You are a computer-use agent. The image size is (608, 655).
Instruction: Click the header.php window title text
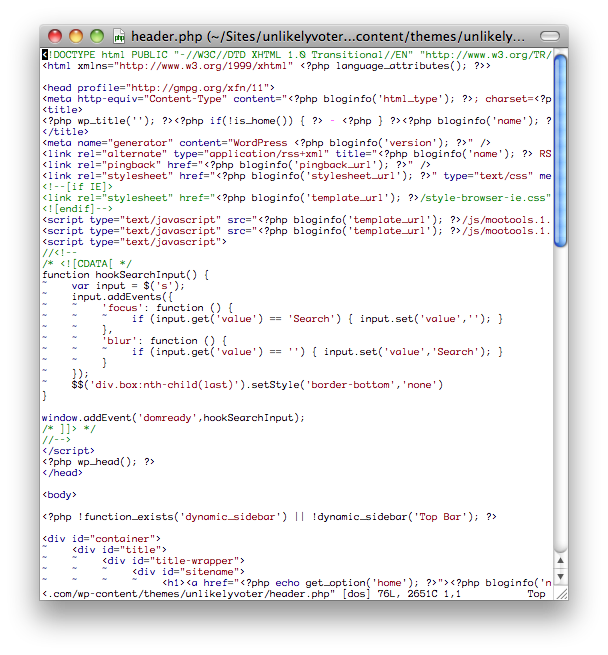(x=328, y=36)
